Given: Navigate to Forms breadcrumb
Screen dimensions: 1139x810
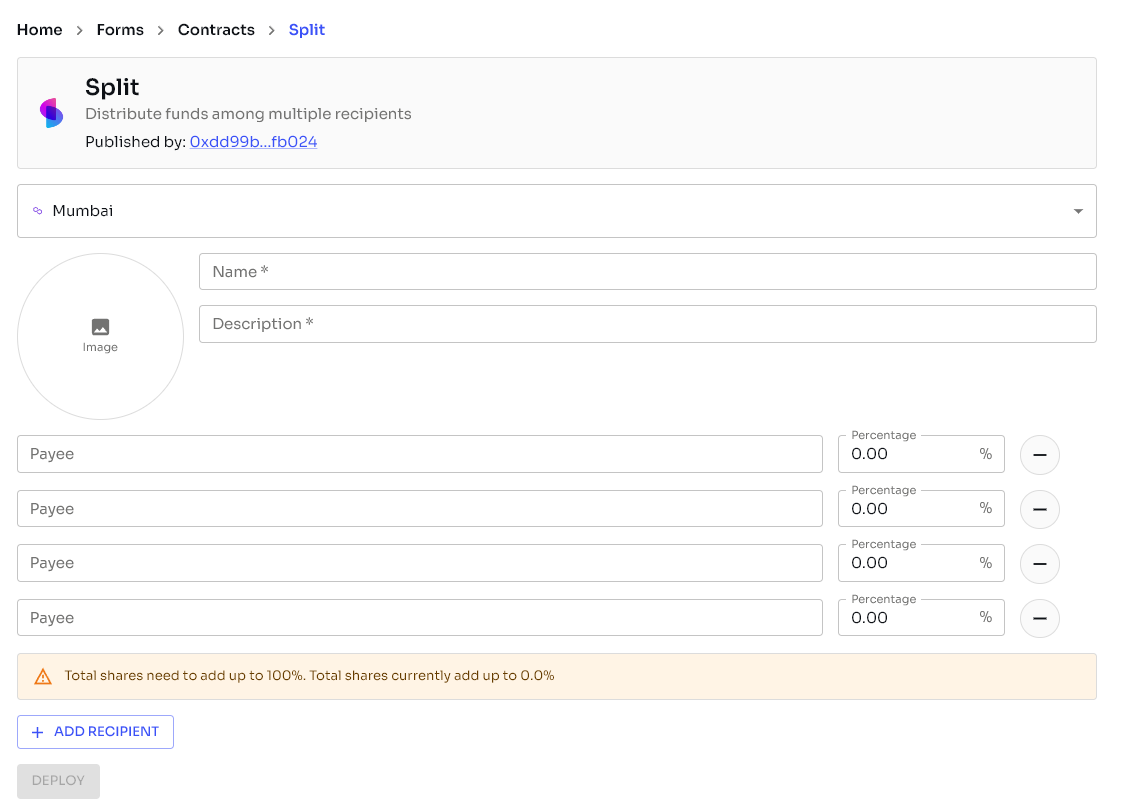Looking at the screenshot, I should click(x=120, y=30).
